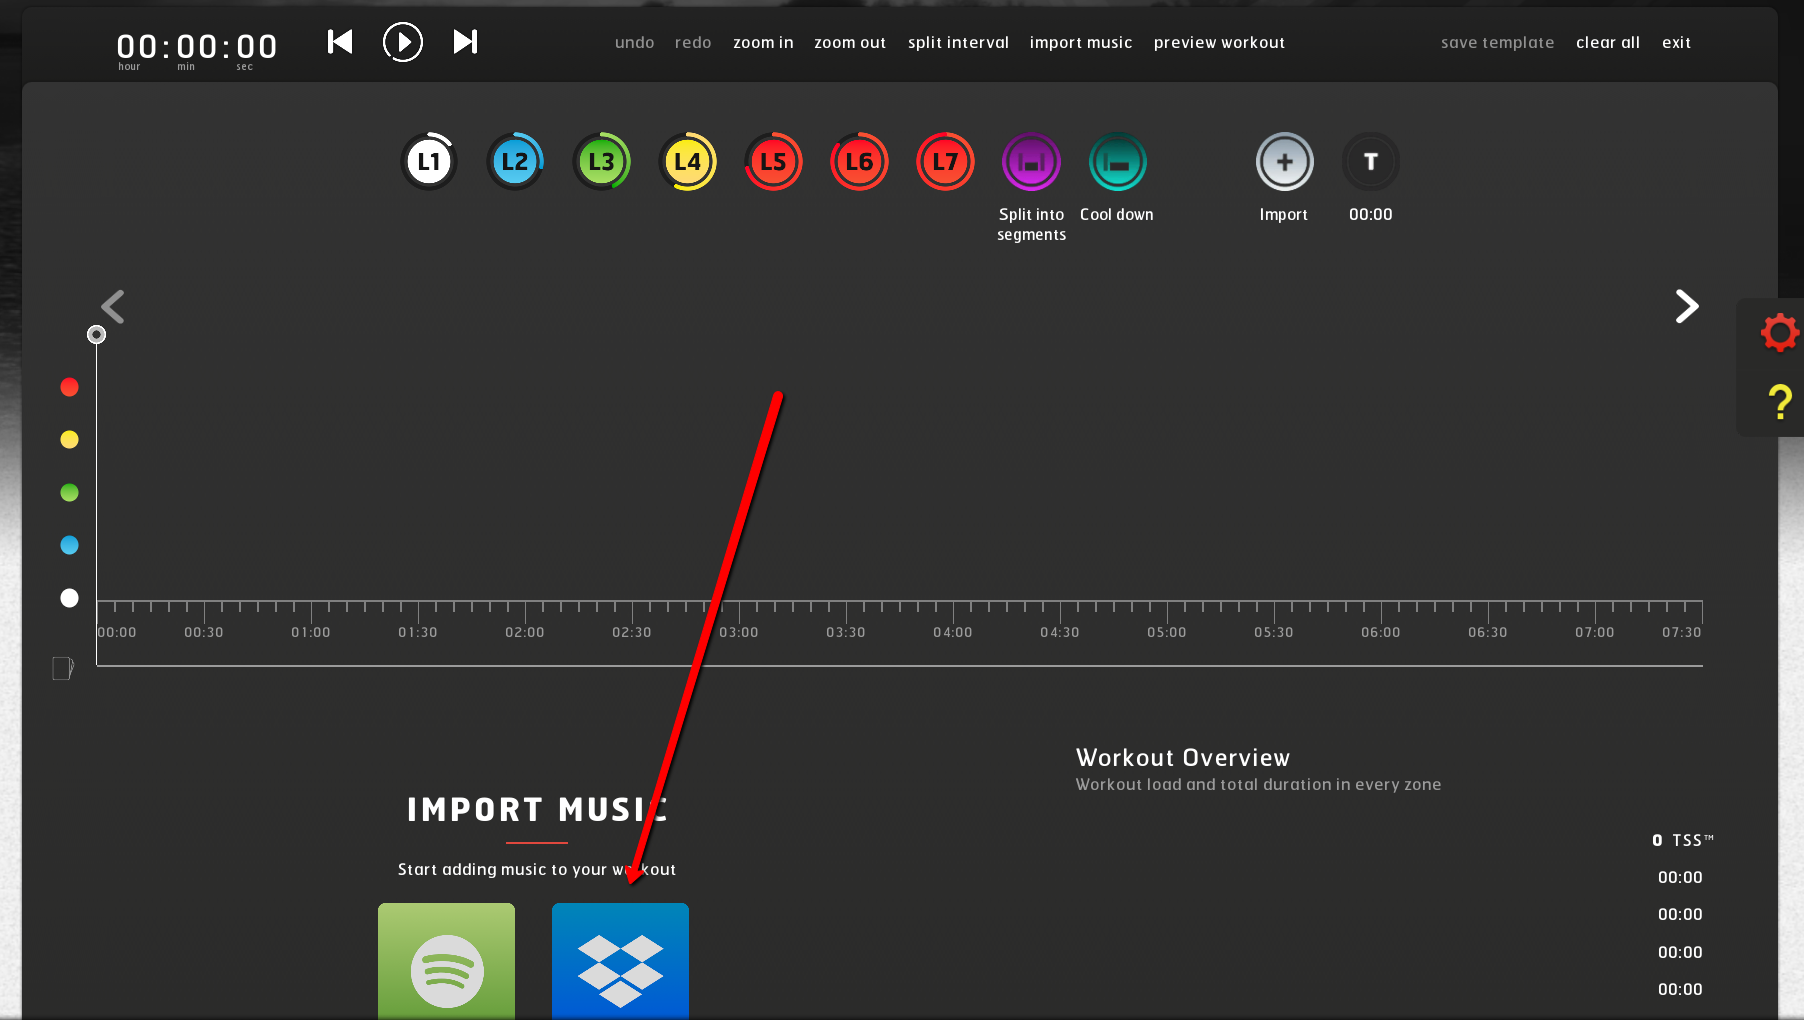This screenshot has width=1804, height=1020.
Task: Import music from Dropbox
Action: click(x=620, y=961)
